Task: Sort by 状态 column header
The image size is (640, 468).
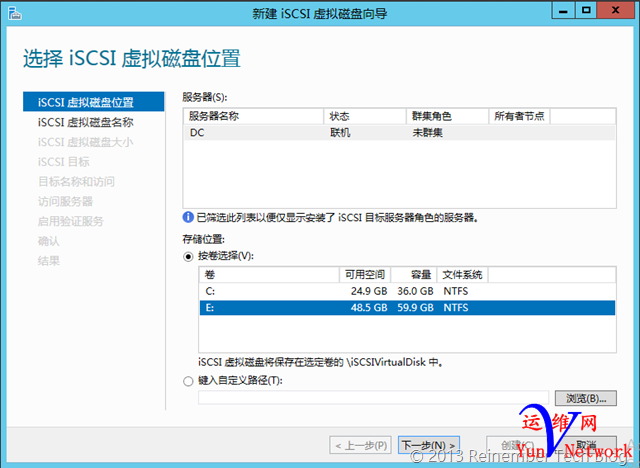Action: (x=365, y=116)
